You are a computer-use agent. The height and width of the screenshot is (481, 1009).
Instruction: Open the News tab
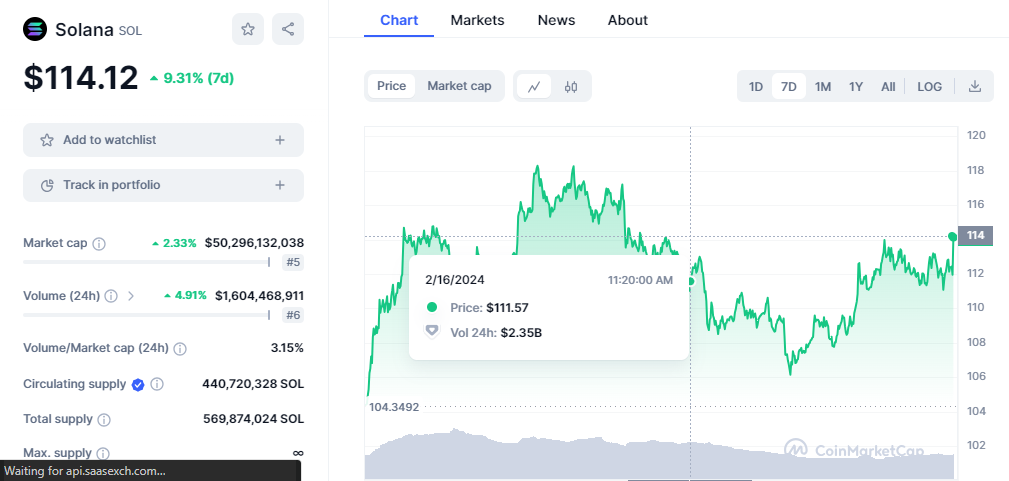pyautogui.click(x=557, y=20)
